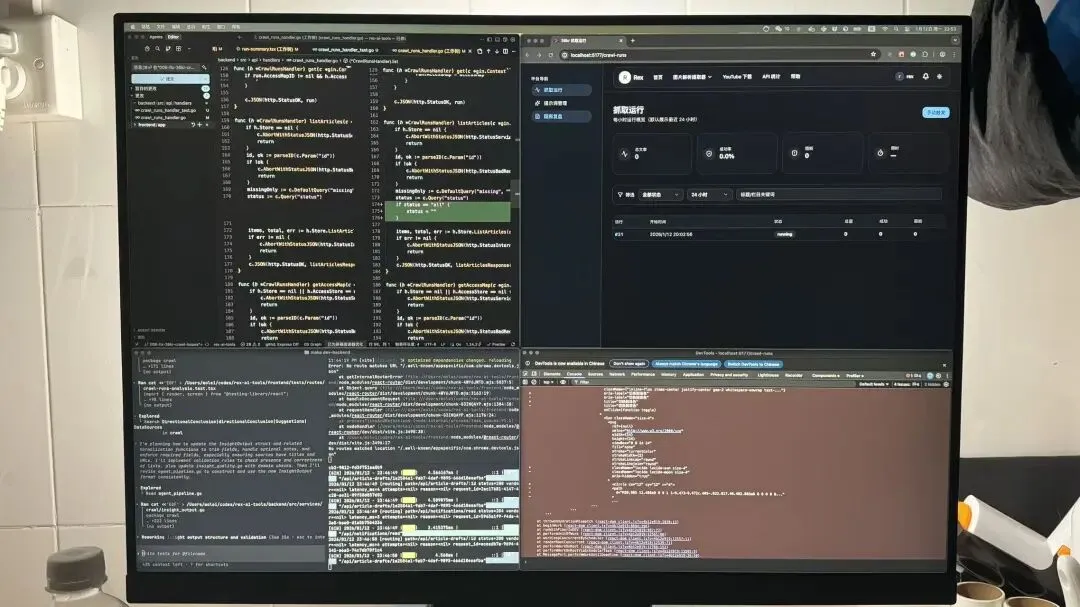Image resolution: width=1080 pixels, height=607 pixels.
Task: Click the Rex logo avatar
Action: tap(625, 77)
